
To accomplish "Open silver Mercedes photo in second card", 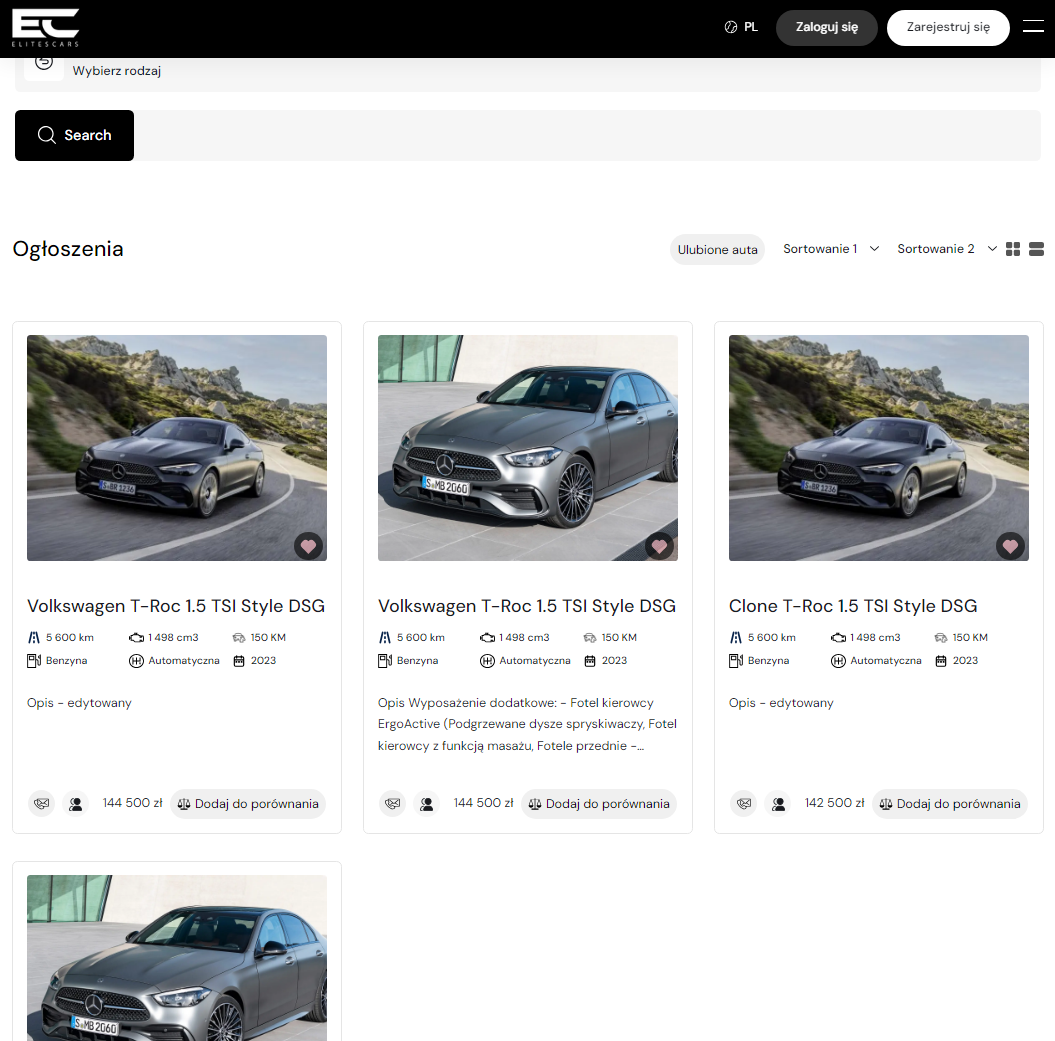I will pyautogui.click(x=528, y=448).
